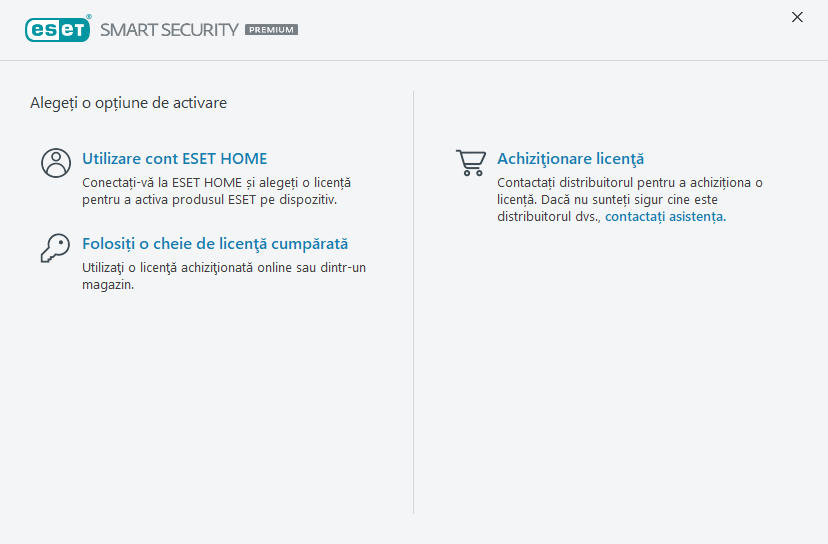This screenshot has height=544, width=828.
Task: Open Utilizare cont ESET HOME option
Action: 174,159
